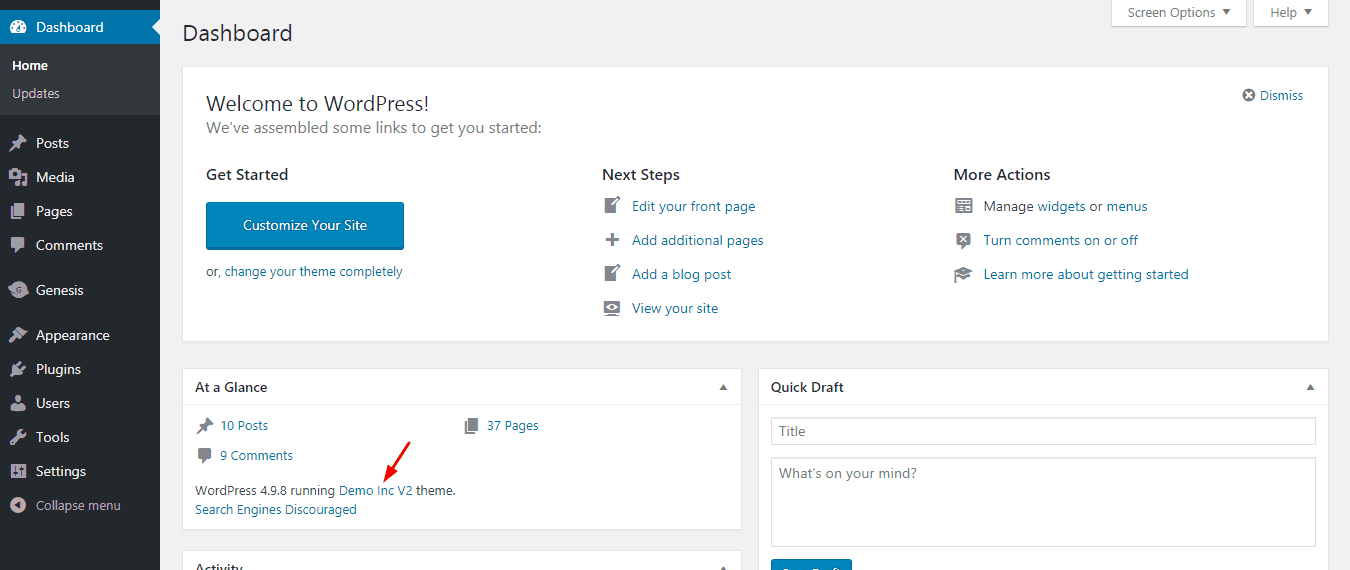Click the Pages icon in sidebar
This screenshot has width=1350, height=570.
point(18,211)
